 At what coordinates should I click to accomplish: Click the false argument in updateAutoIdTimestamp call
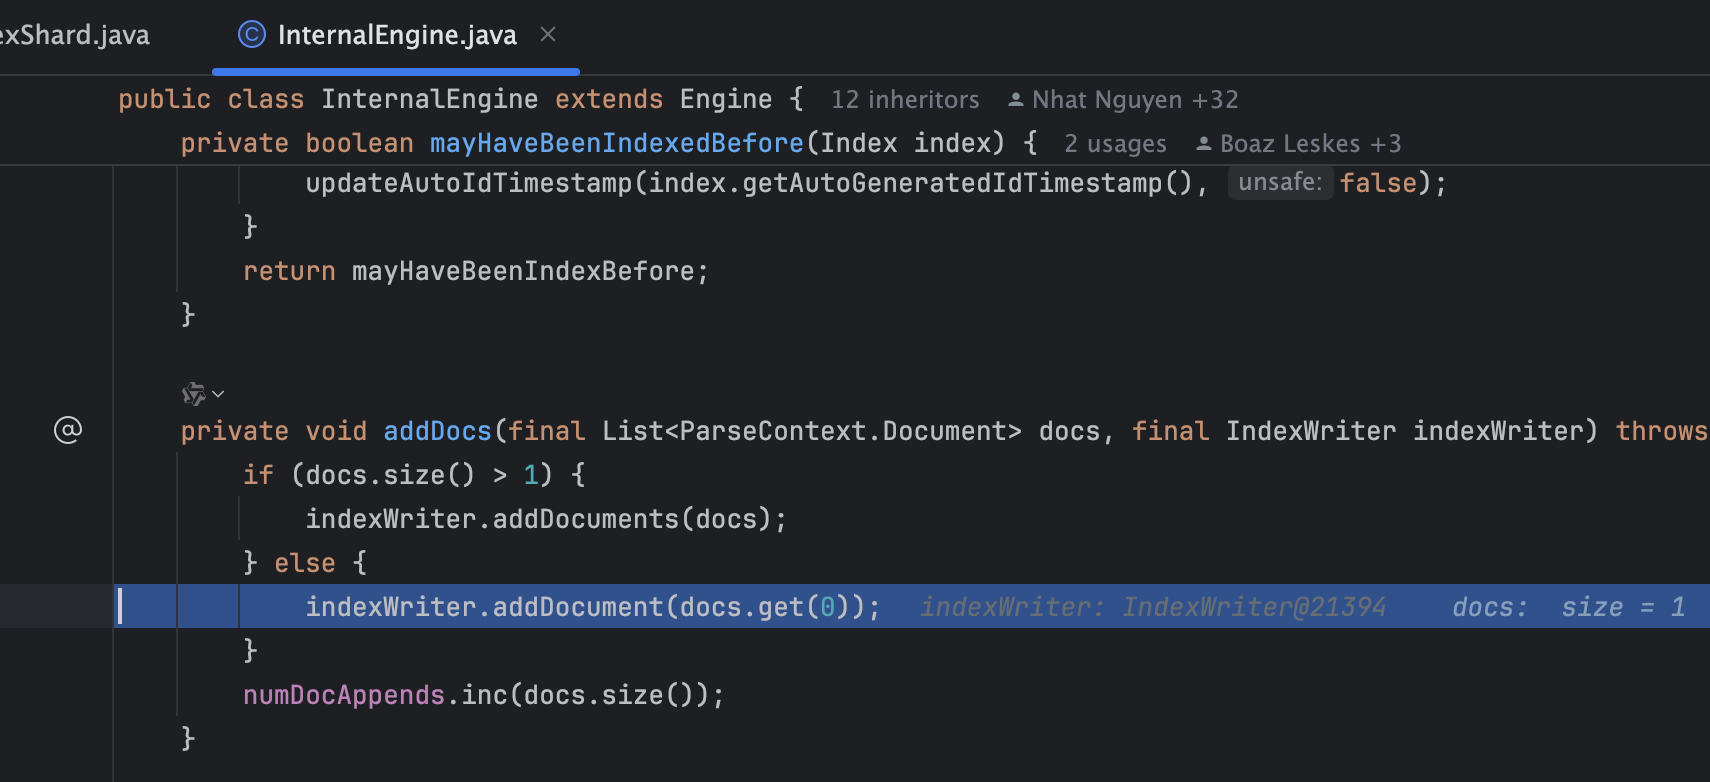click(x=1378, y=183)
